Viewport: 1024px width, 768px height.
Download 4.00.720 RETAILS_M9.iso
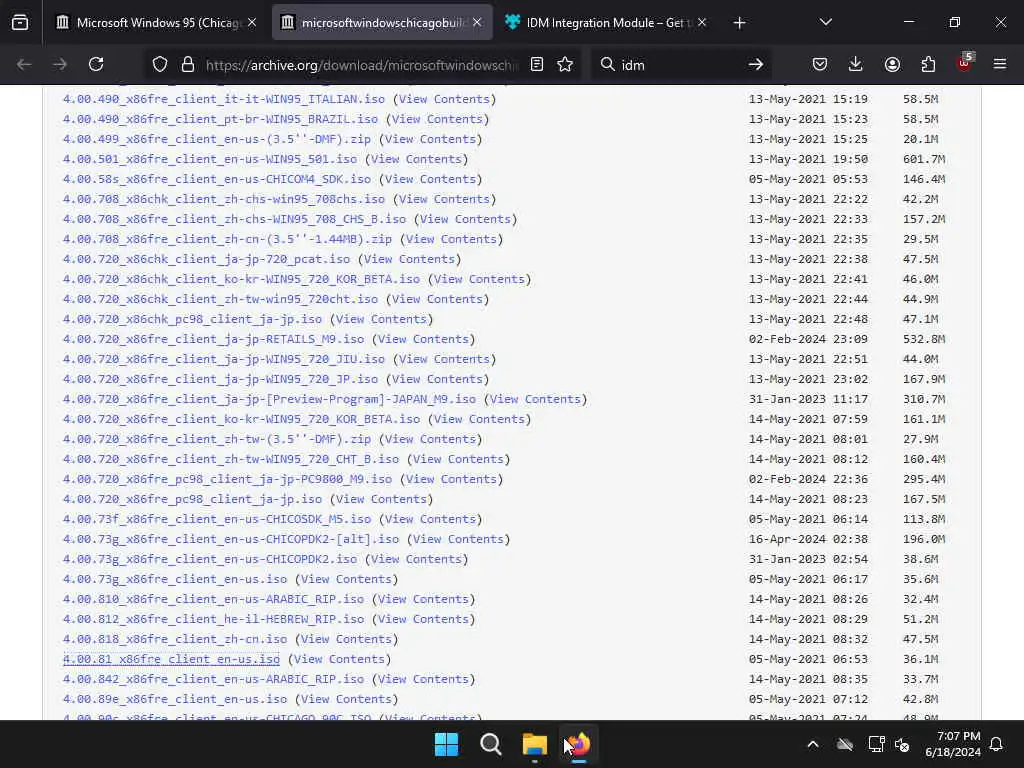pos(213,340)
